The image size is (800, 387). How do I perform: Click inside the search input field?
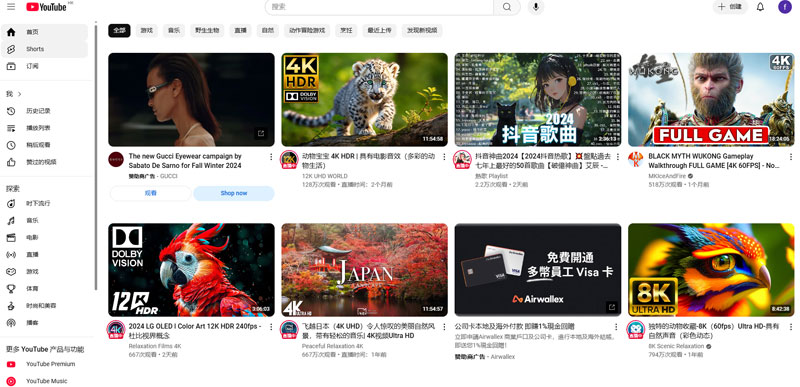380,7
